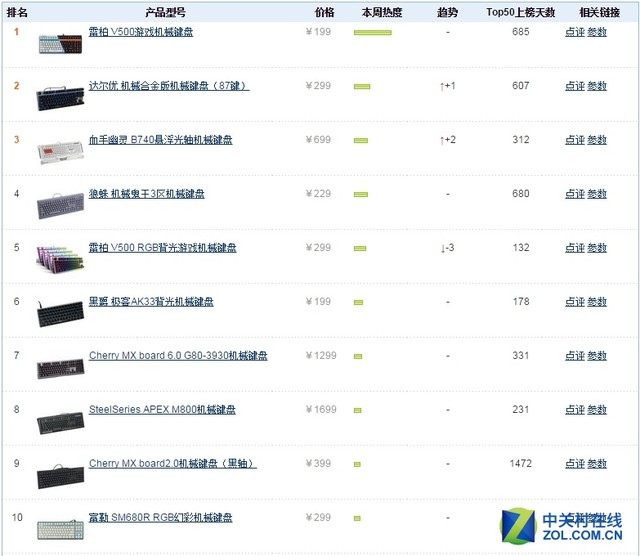Click the Cherry MX board 6.0 thumbnail
Screen dimensions: 640x556
(60, 369)
